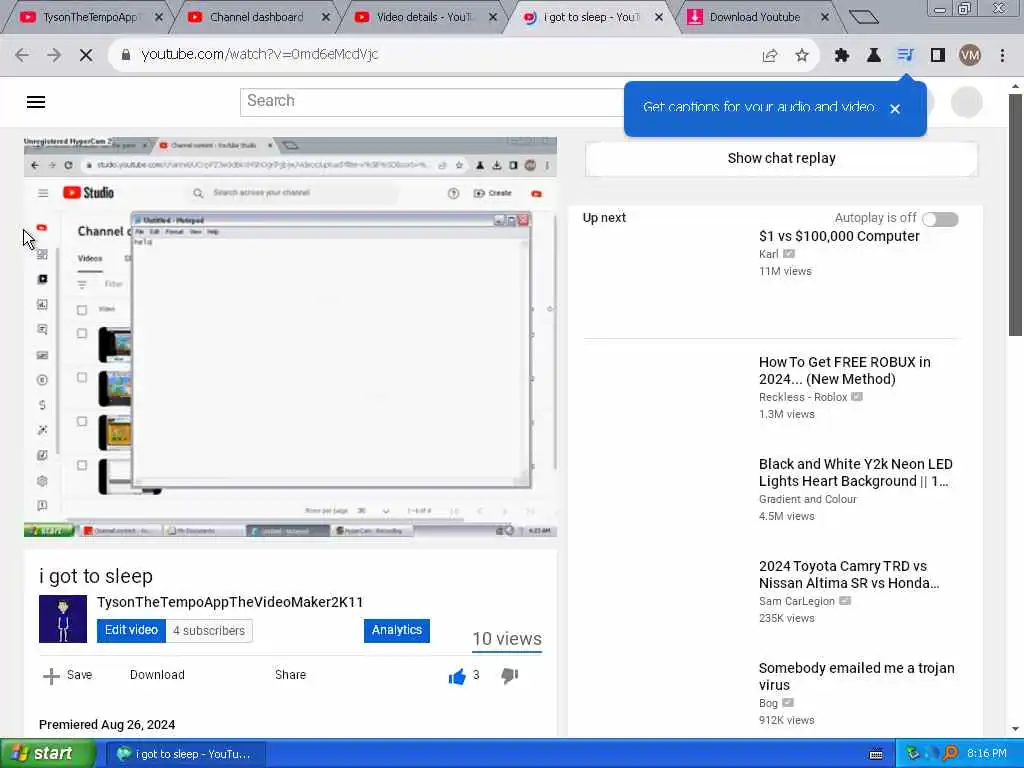Open the Chrome three-dot menu
The image size is (1024, 768).
tap(1002, 56)
